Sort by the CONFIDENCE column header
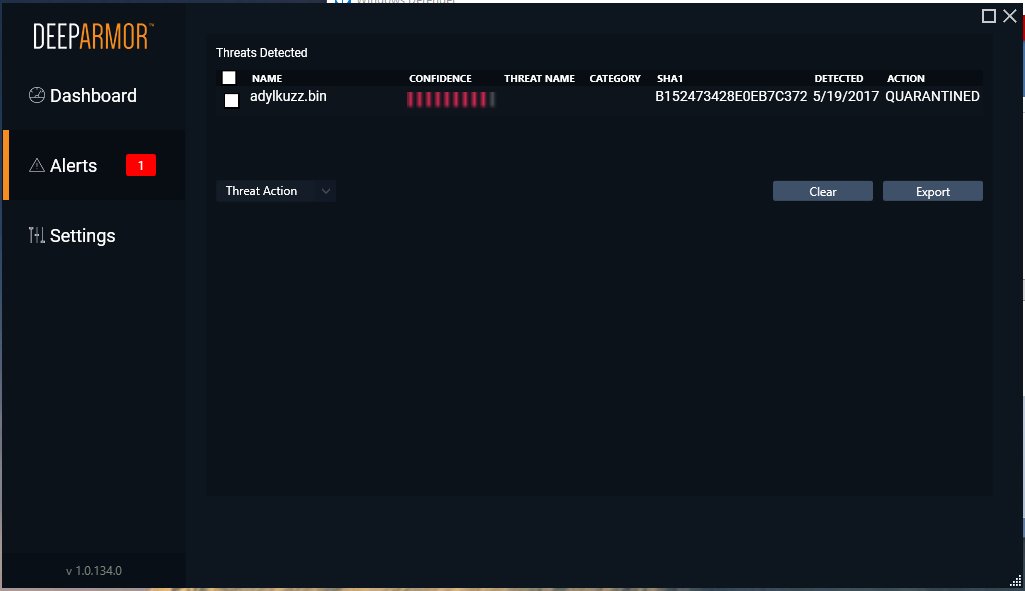 coord(440,78)
